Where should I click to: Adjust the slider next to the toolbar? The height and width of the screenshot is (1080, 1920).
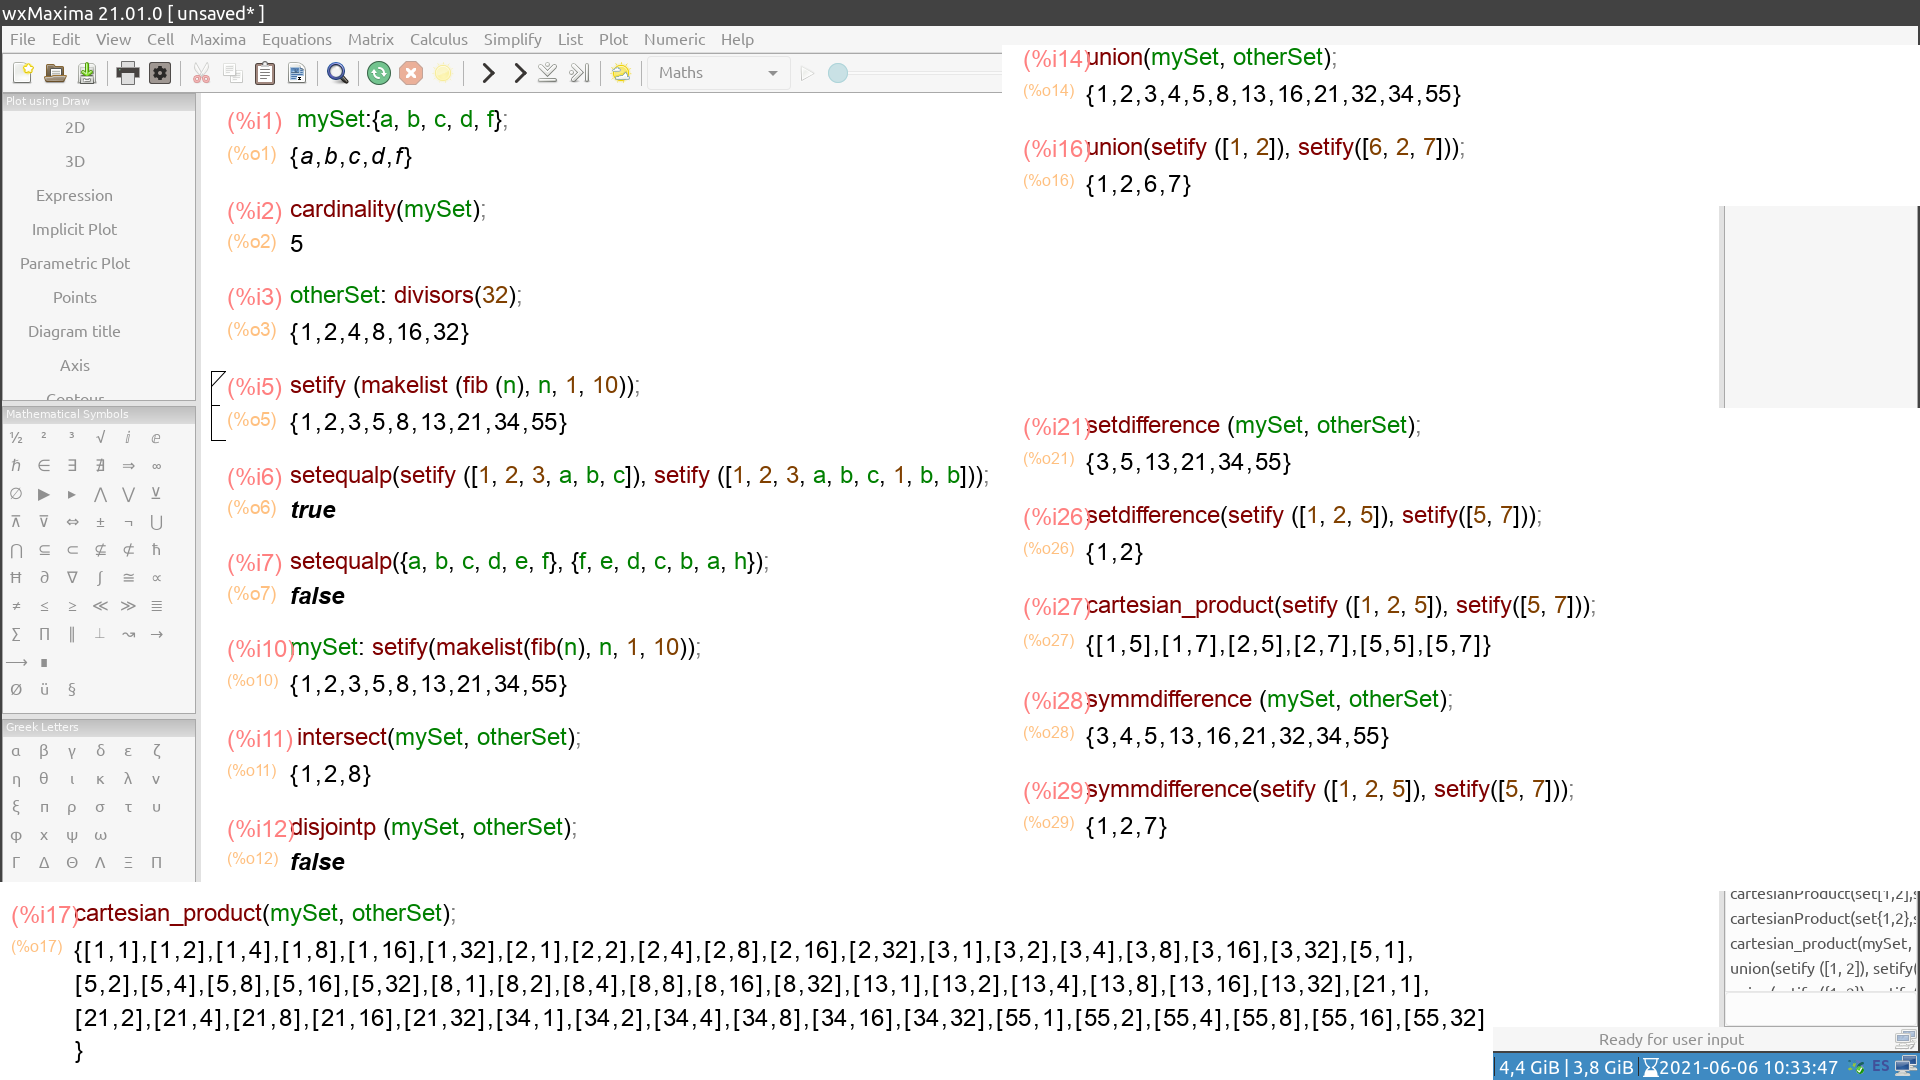838,73
